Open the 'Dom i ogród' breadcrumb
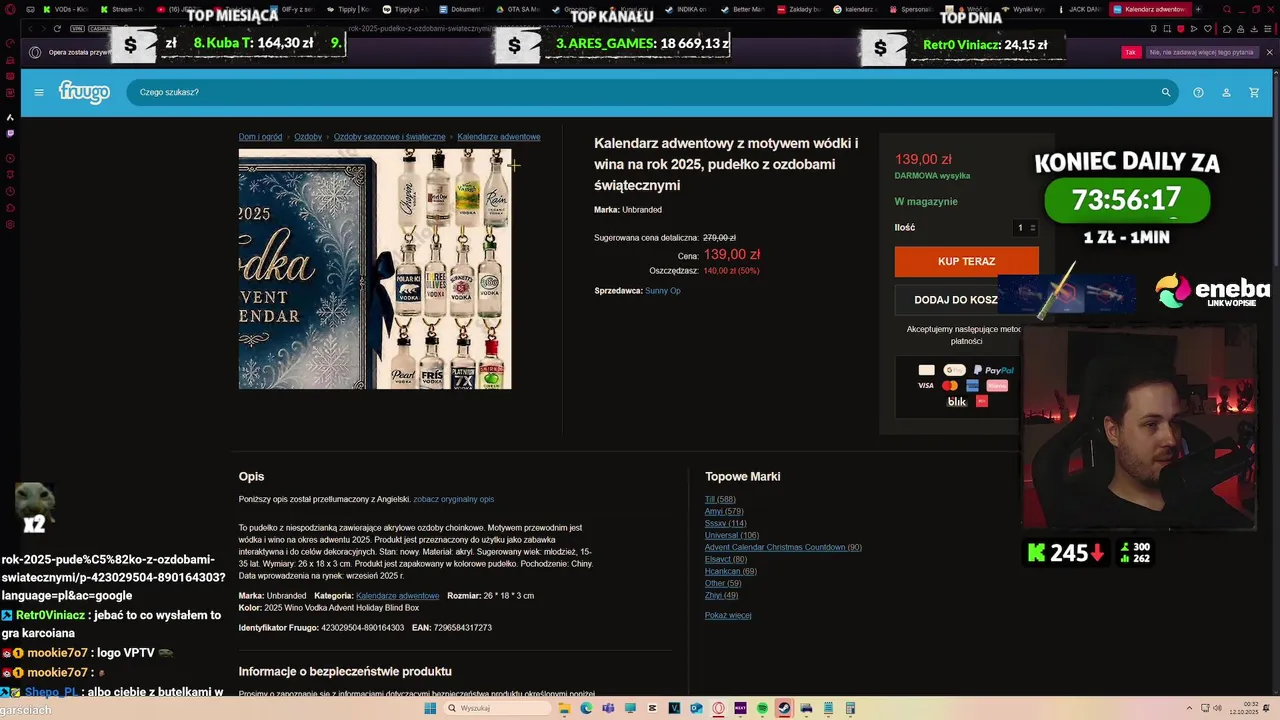 point(260,137)
